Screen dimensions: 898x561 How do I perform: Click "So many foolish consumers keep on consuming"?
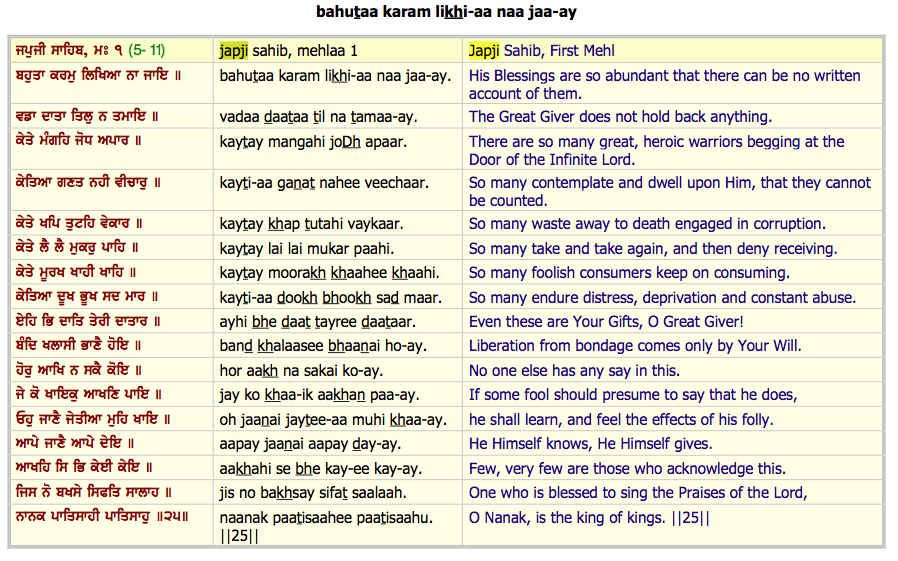[x=628, y=273]
